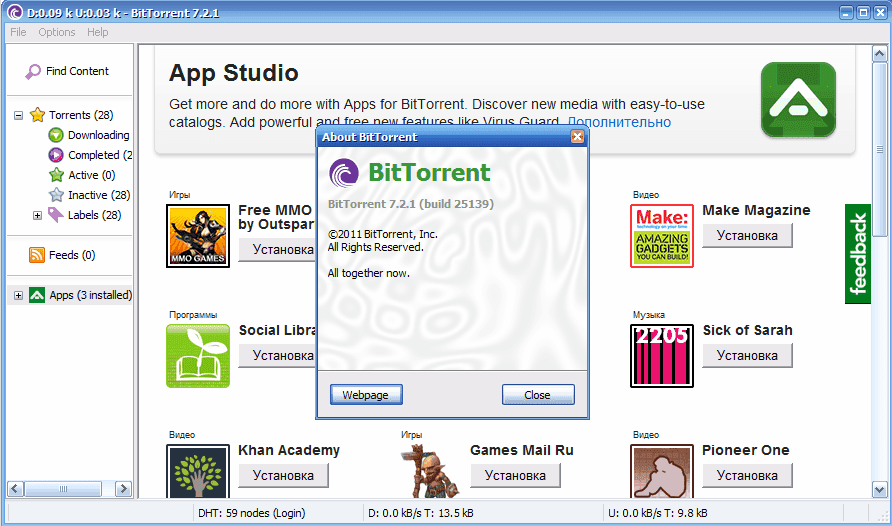The height and width of the screenshot is (526, 892).
Task: Click the Feeds RSS icon
Action: point(37,255)
